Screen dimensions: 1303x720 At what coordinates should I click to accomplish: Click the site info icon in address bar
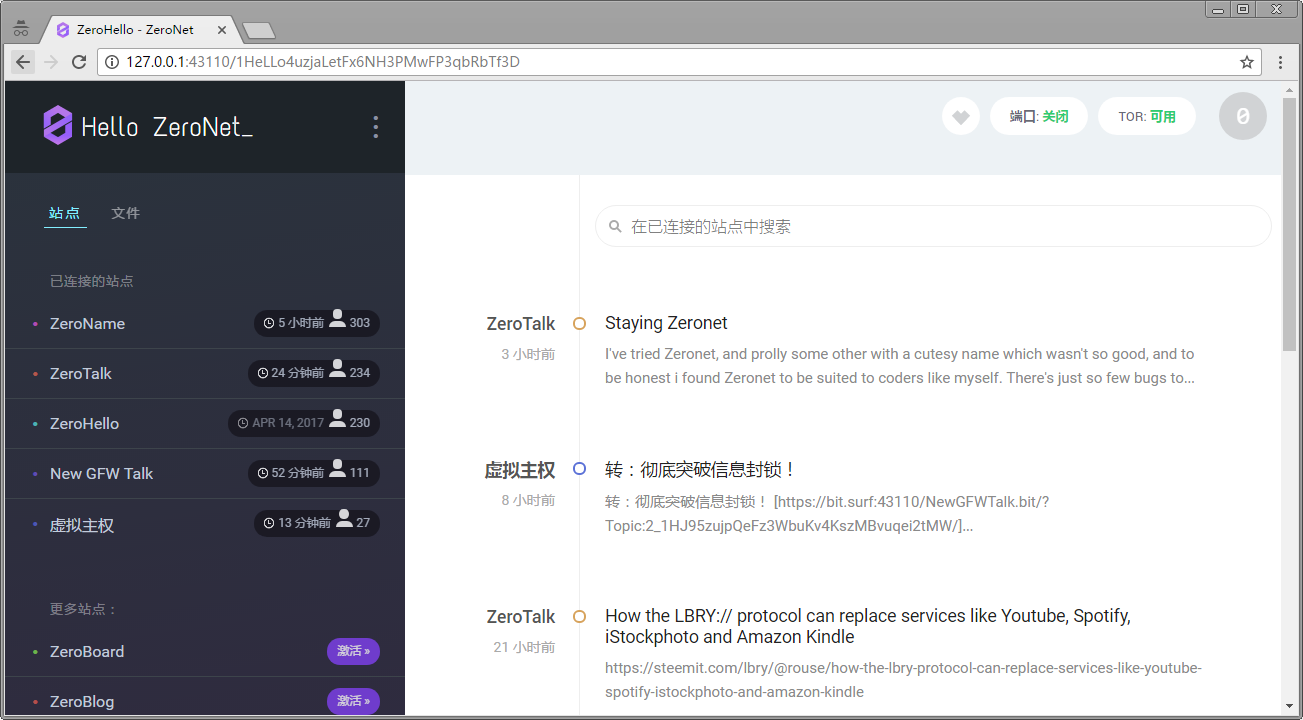(x=112, y=62)
